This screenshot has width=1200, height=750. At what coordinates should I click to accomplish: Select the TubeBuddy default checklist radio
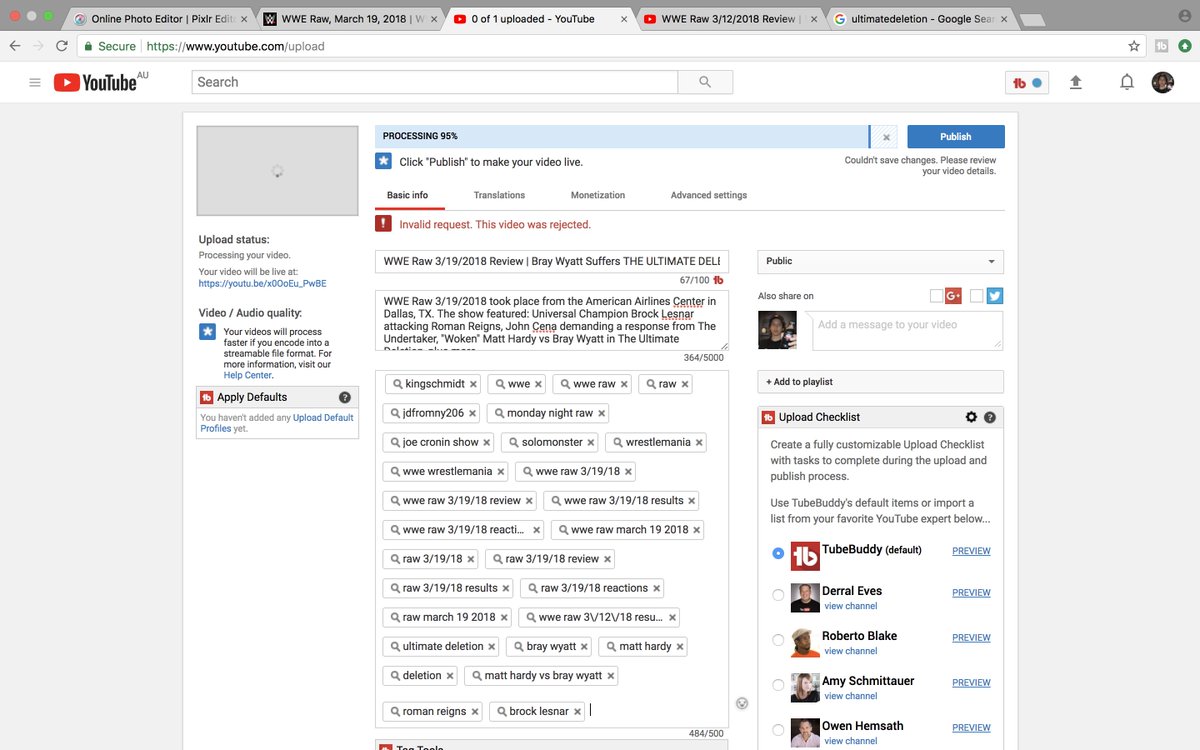[x=778, y=553]
